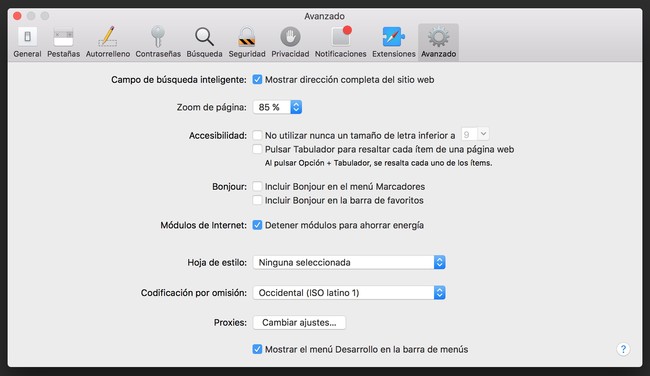Enable Incluir Bonjour en el menú Marcadores
Screen dimensions: 650x376
coord(257,187)
